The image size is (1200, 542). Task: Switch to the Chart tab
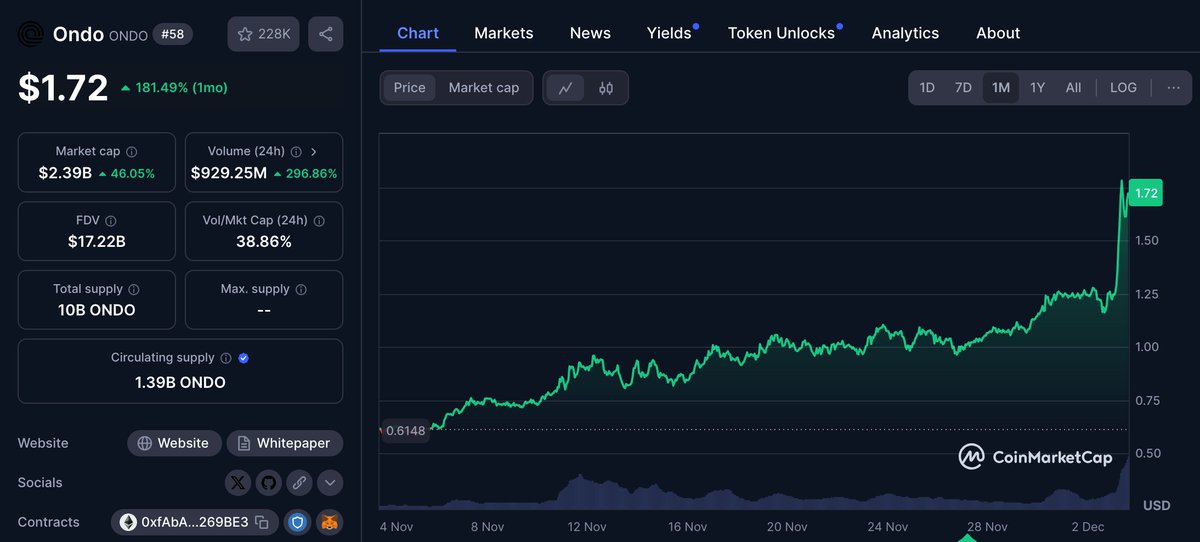coord(418,33)
